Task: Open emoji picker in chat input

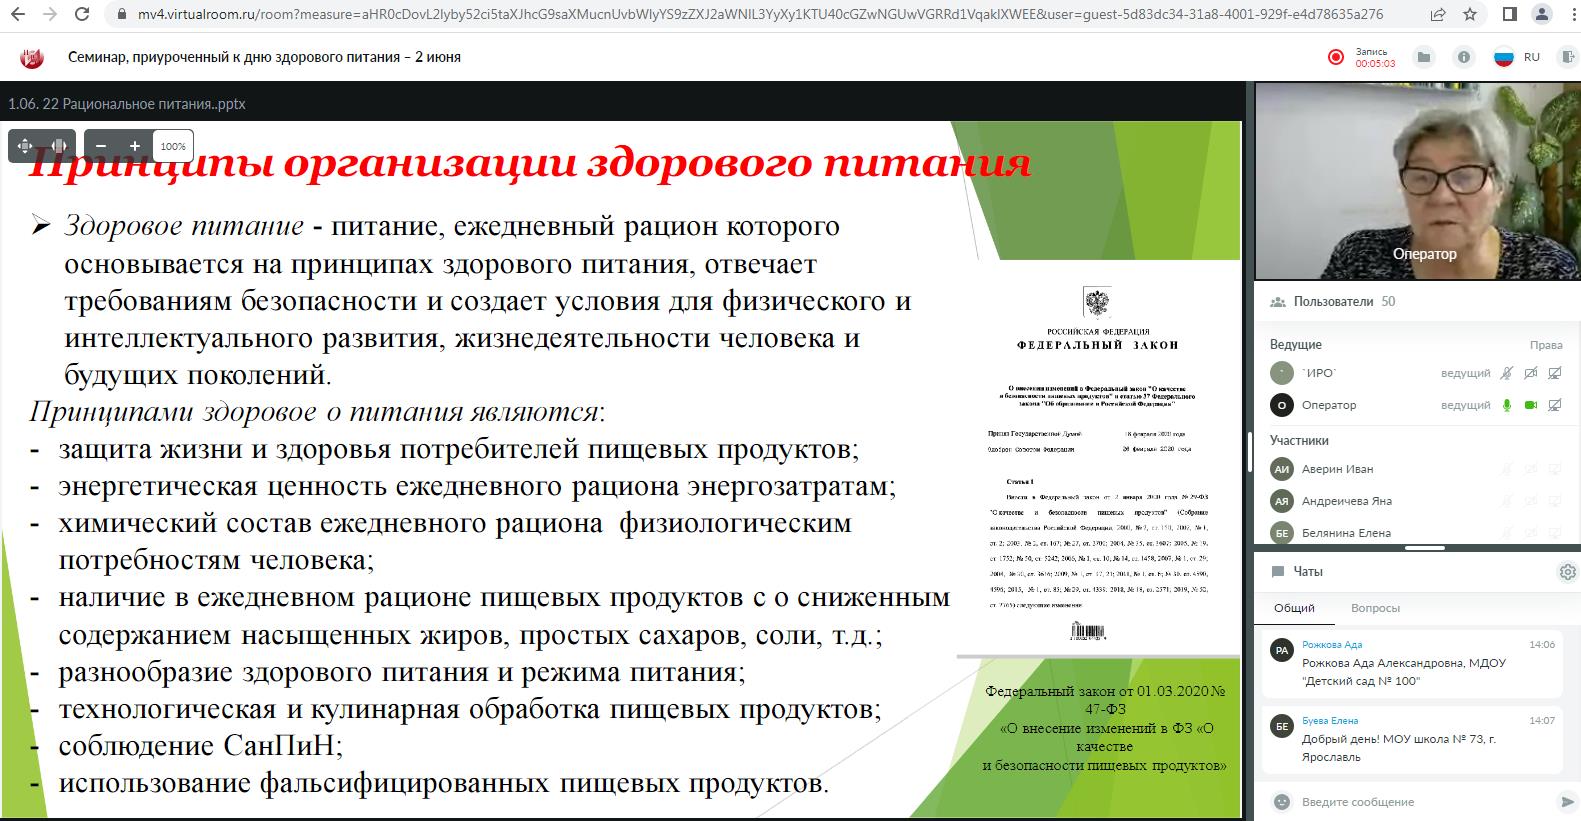Action: [x=1281, y=802]
